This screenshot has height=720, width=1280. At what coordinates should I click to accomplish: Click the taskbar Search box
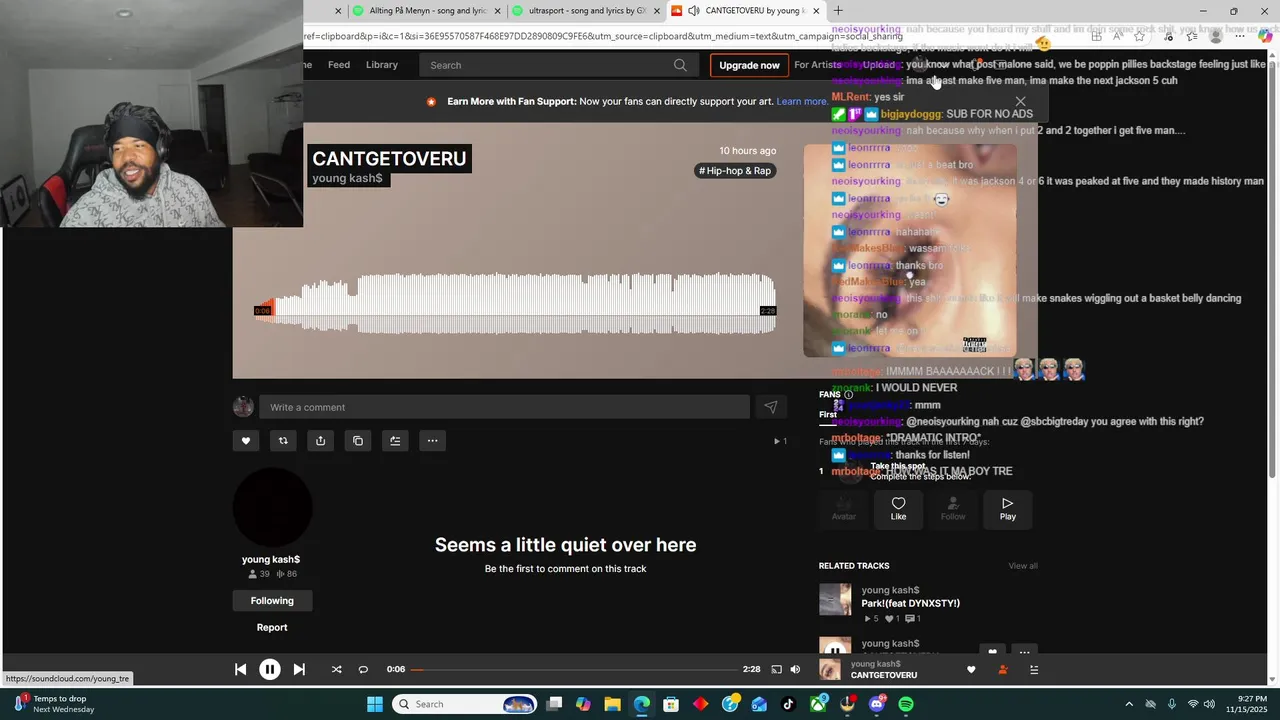[x=465, y=704]
